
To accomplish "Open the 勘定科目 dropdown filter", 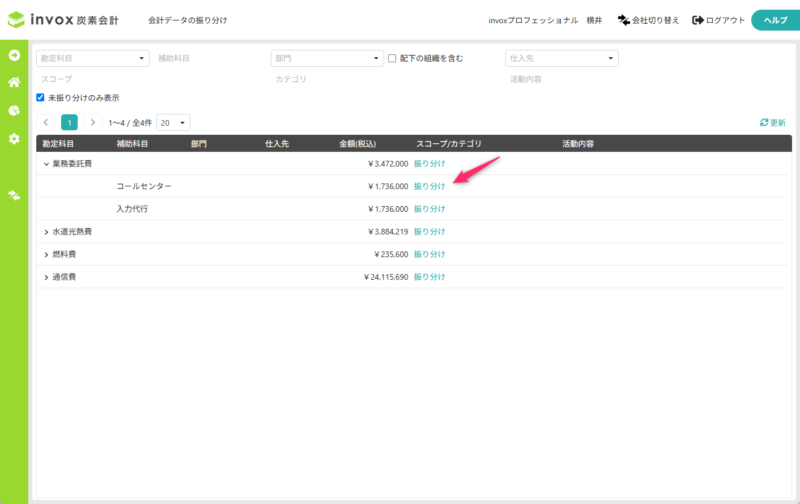I will click(92, 59).
